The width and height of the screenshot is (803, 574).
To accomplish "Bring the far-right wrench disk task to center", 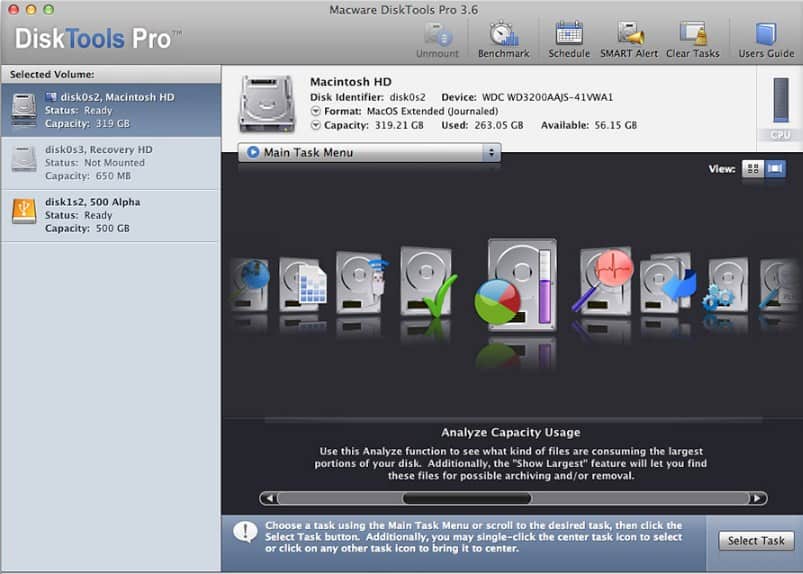I will [778, 284].
